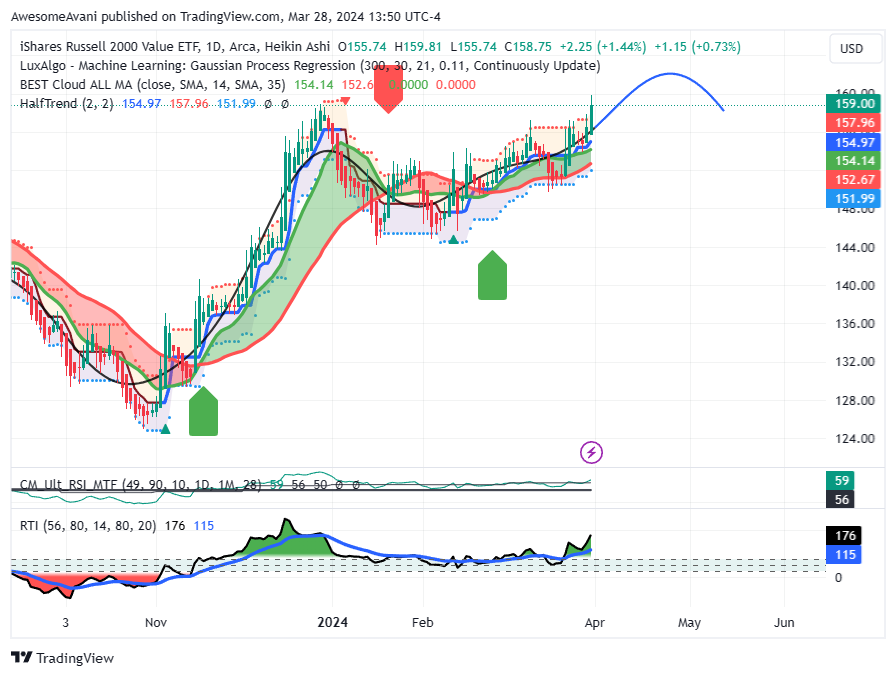Click the light blue 151.99 price label
Viewport: 896px width, 677px height.
coord(853,198)
